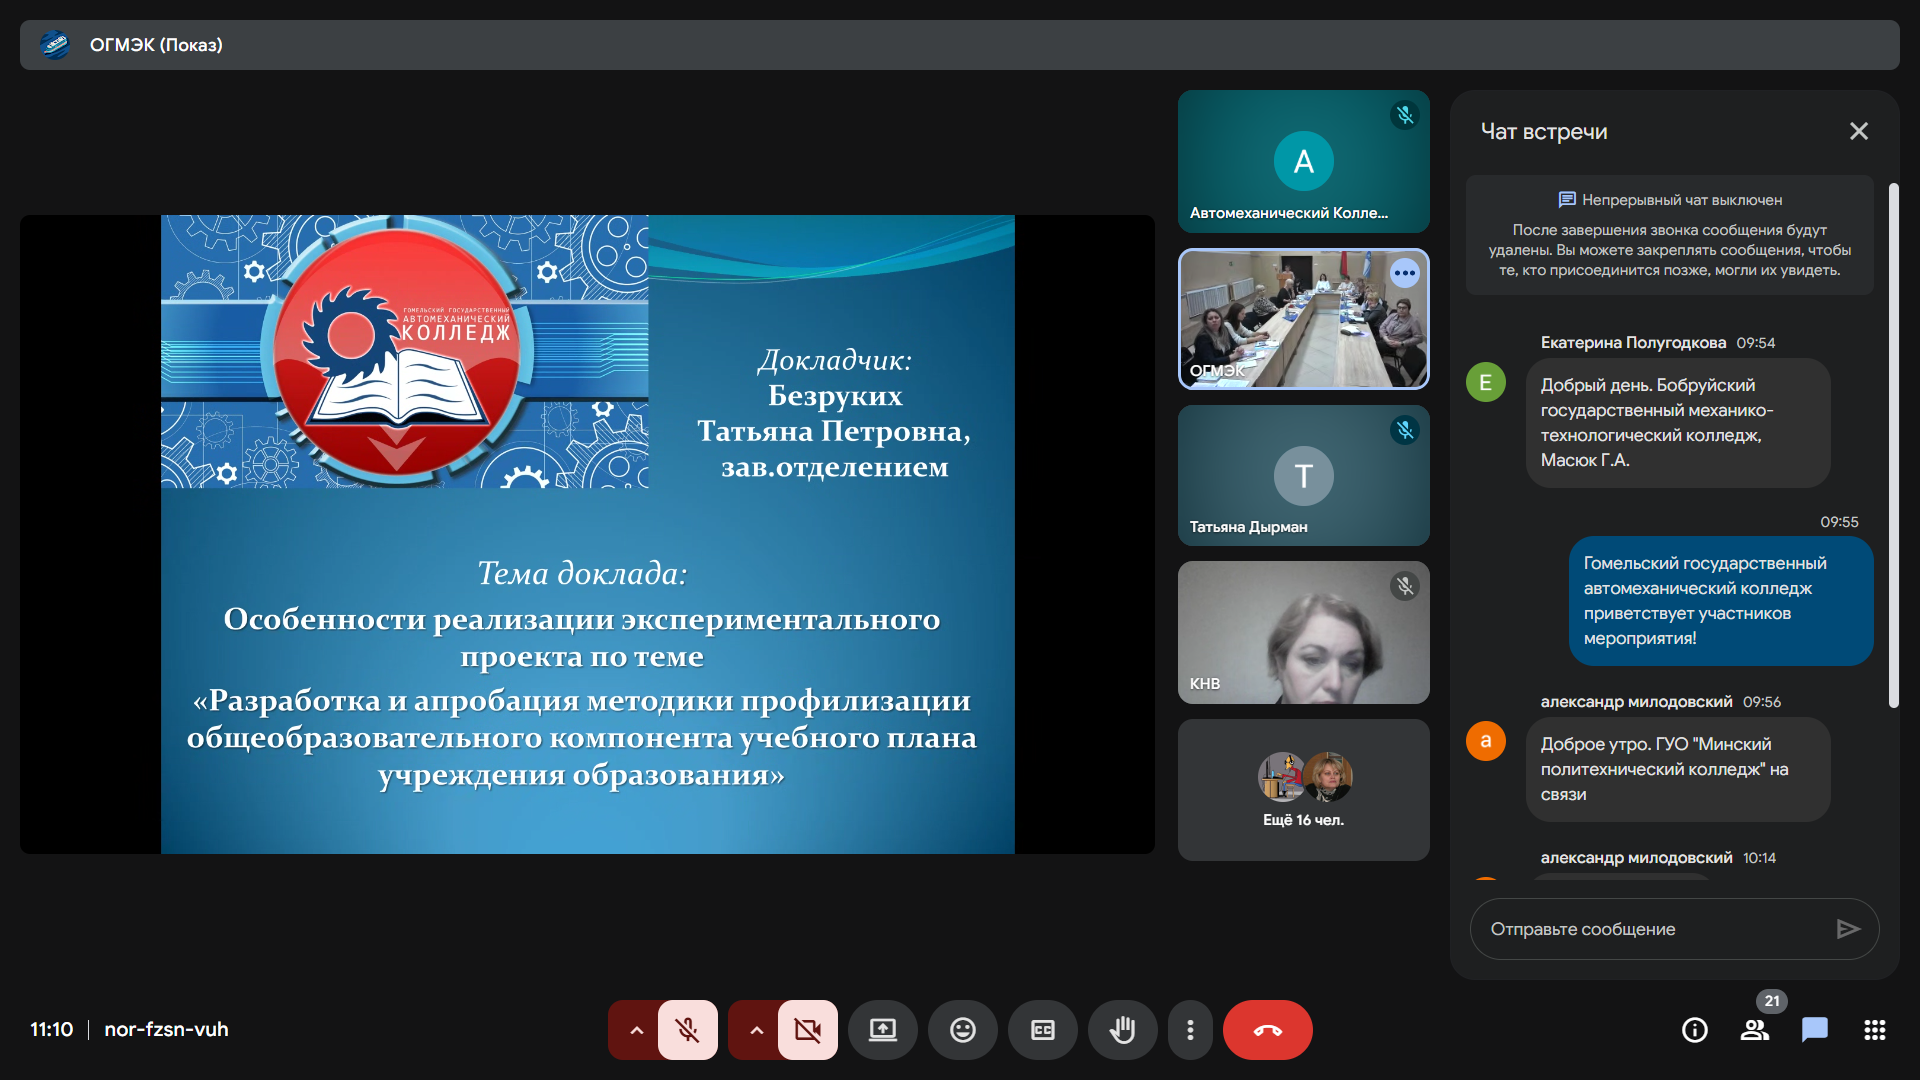This screenshot has width=1920, height=1080.
Task: Start presenting your screen
Action: point(882,1030)
